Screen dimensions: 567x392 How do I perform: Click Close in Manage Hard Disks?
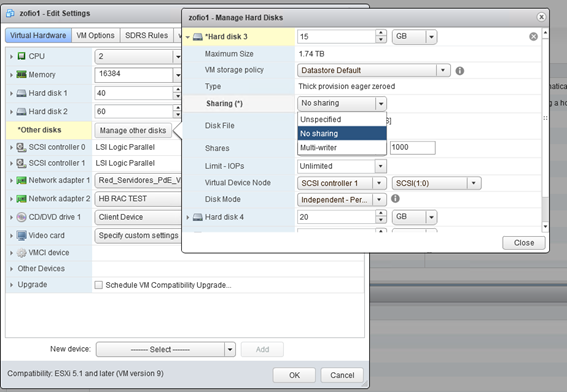(524, 243)
